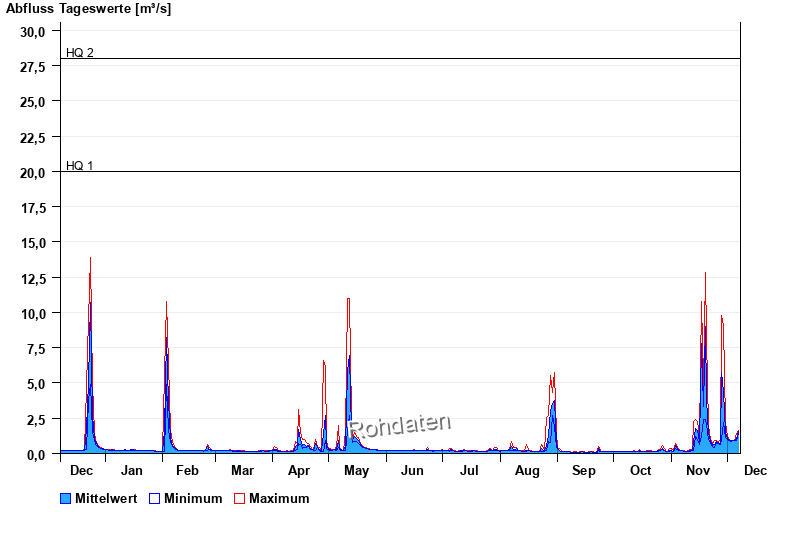The height and width of the screenshot is (550, 800).
Task: Click the HQ 1 threshold label
Action: [80, 165]
